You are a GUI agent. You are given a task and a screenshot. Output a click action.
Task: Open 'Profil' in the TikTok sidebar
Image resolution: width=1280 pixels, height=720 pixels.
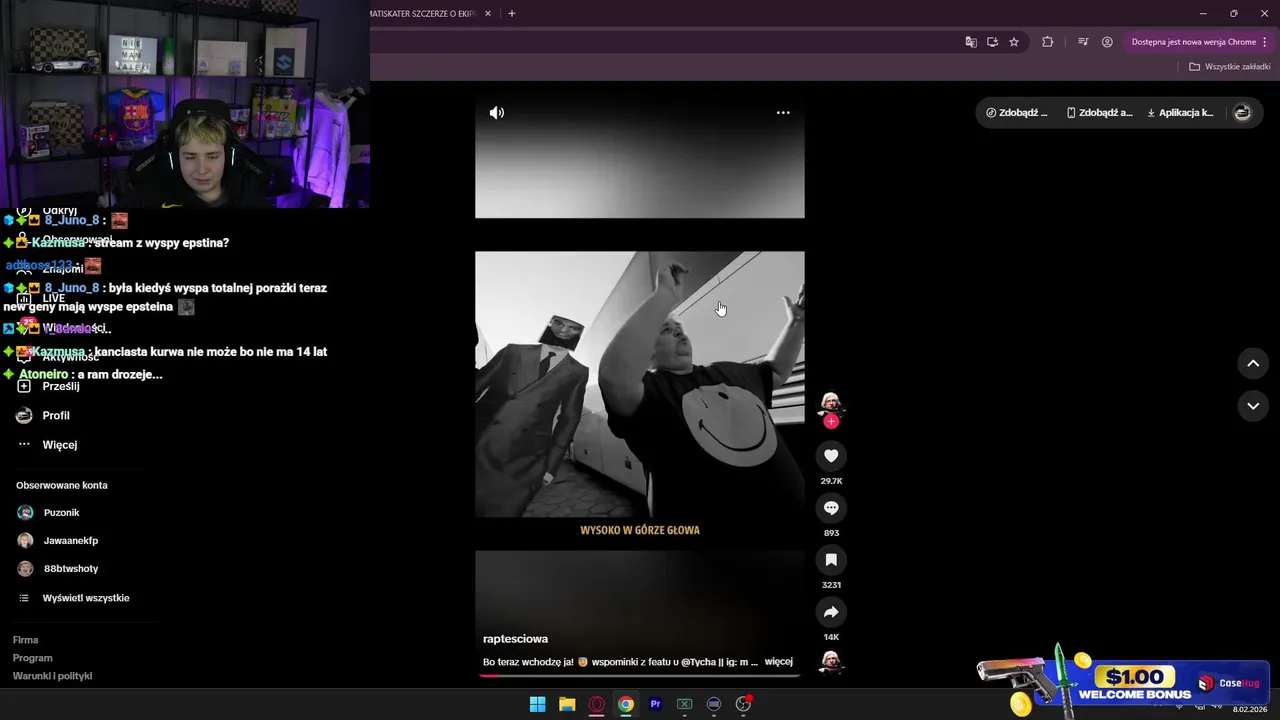coord(43,416)
